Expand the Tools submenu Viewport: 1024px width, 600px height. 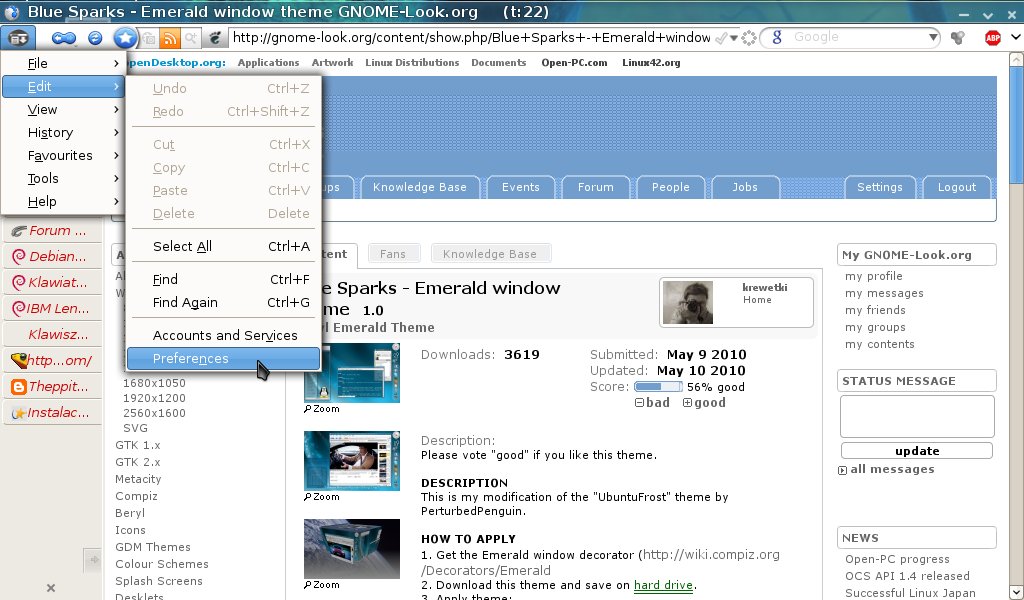tap(63, 178)
